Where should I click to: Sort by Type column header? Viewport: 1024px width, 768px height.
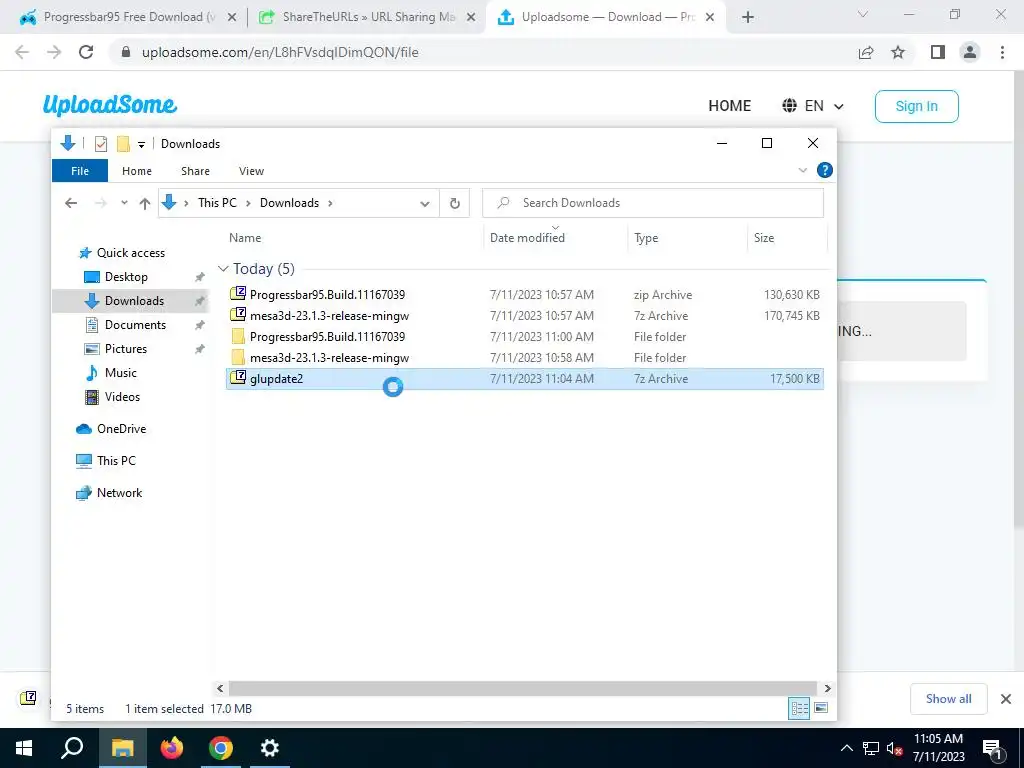(646, 238)
